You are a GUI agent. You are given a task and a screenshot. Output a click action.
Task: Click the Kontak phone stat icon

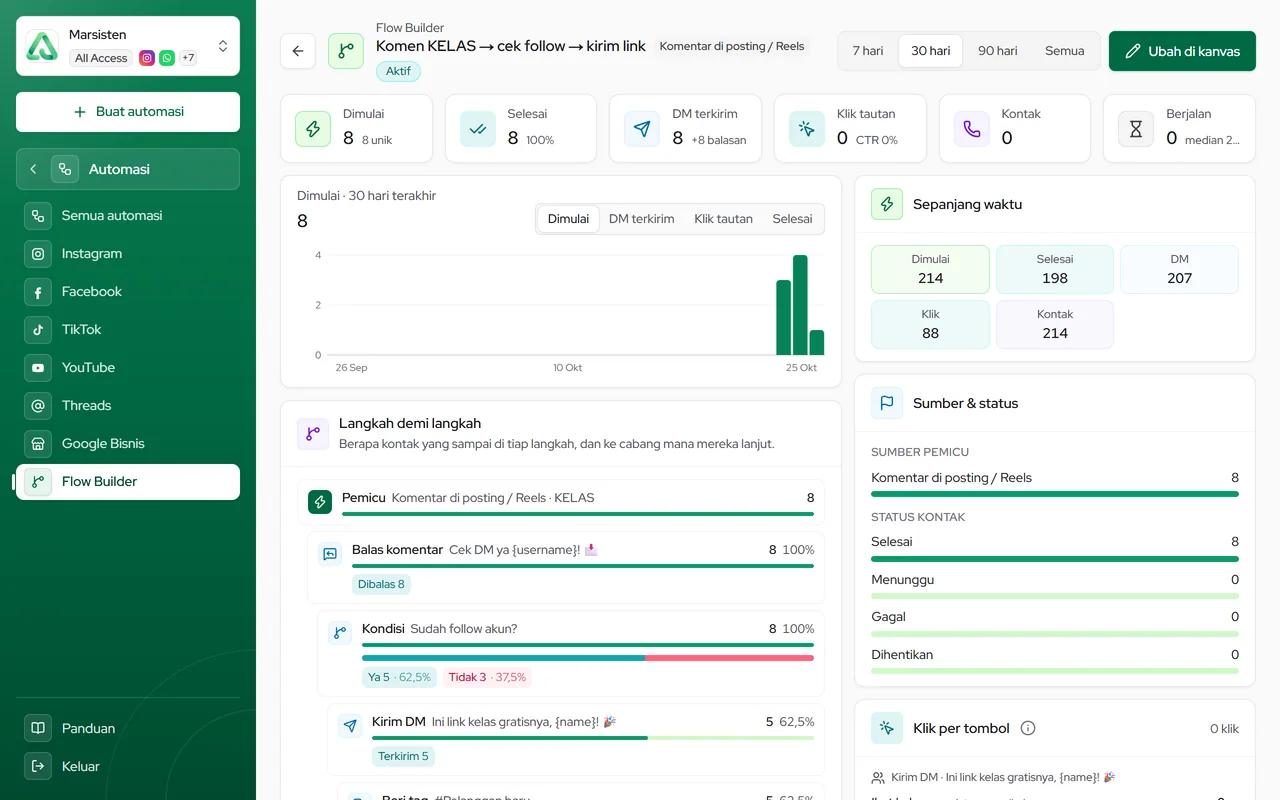(972, 129)
